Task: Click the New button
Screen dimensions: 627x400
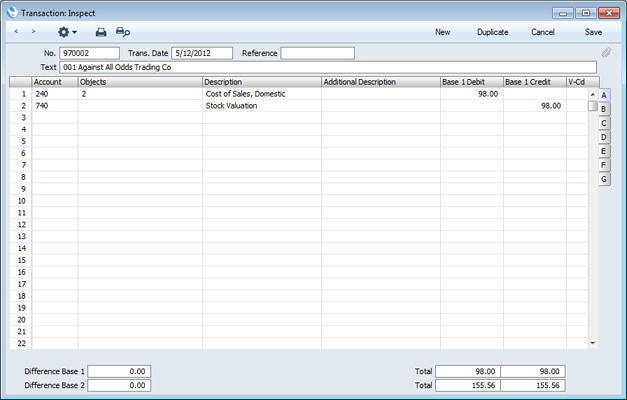Action: click(x=442, y=32)
